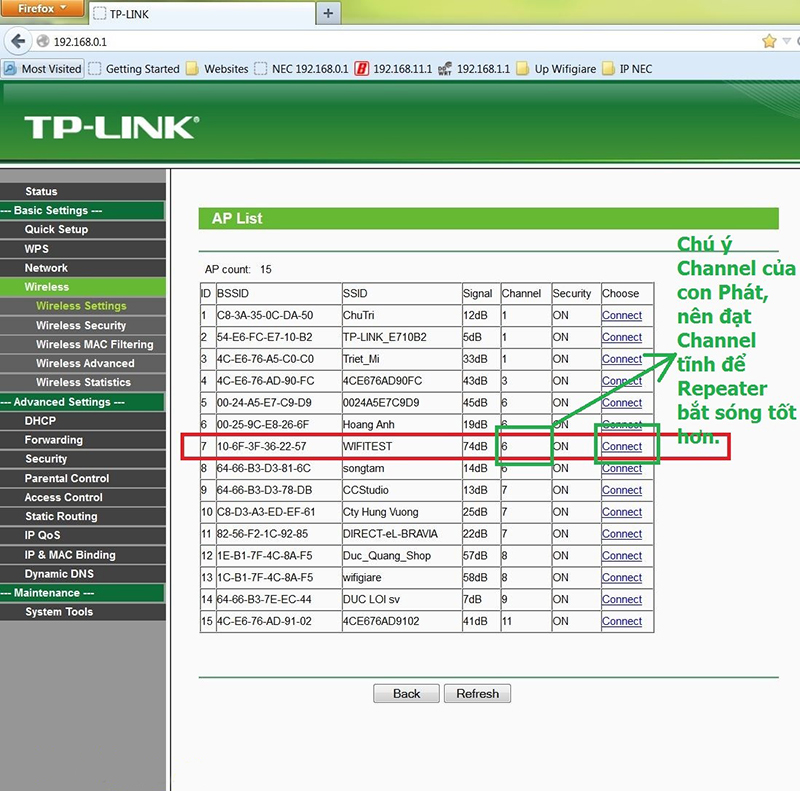Screen dimensions: 800x791
Task: Click the 74dB signal value
Action: (475, 447)
